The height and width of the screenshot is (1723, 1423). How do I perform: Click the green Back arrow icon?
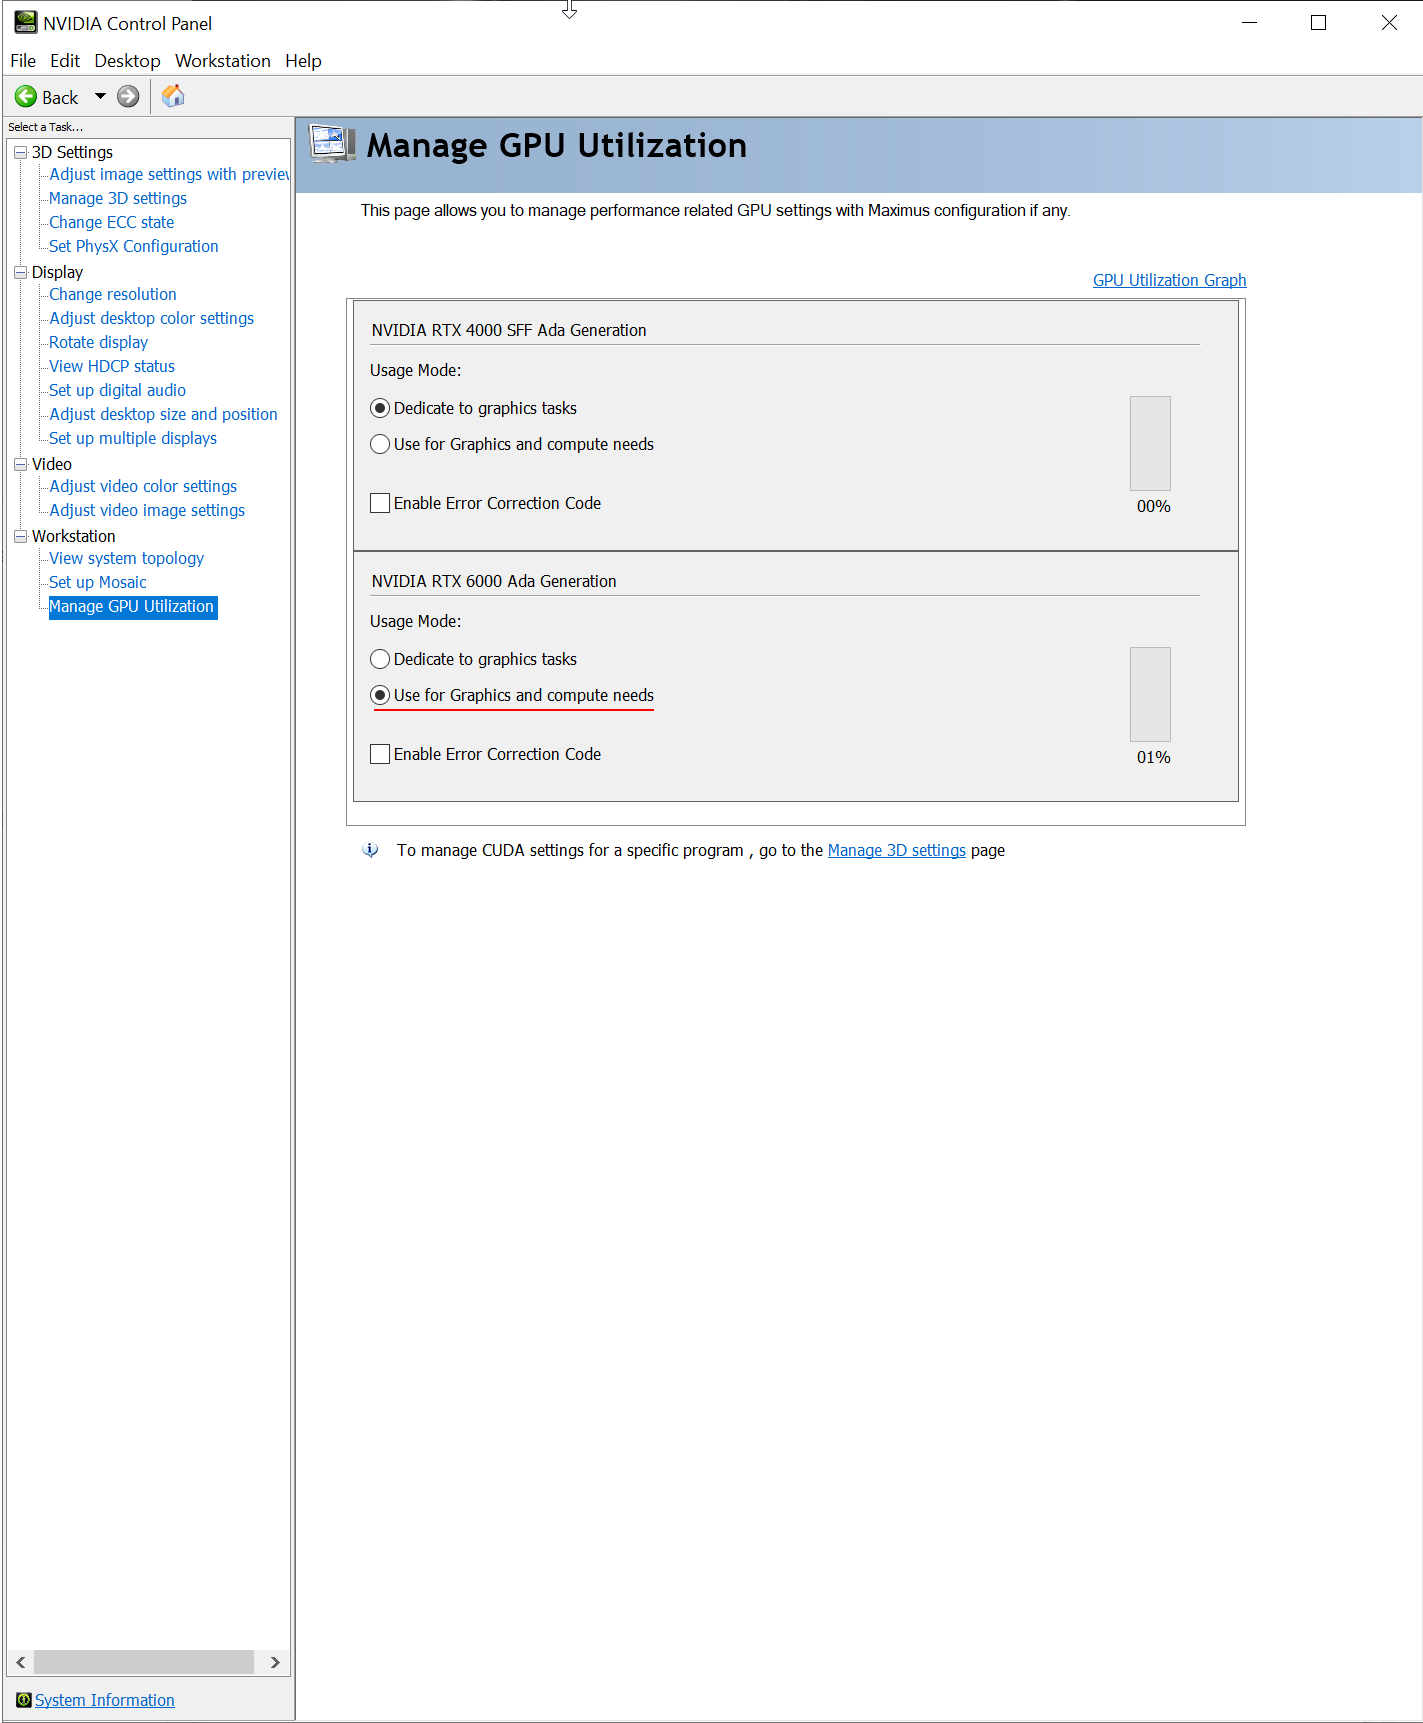tap(26, 97)
